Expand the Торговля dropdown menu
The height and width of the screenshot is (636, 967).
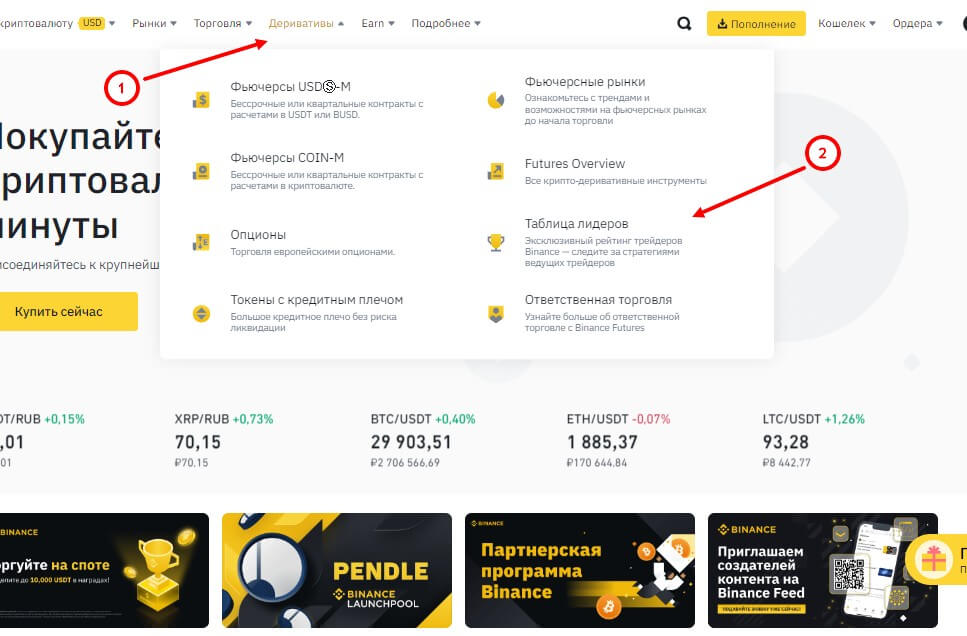[x=223, y=23]
